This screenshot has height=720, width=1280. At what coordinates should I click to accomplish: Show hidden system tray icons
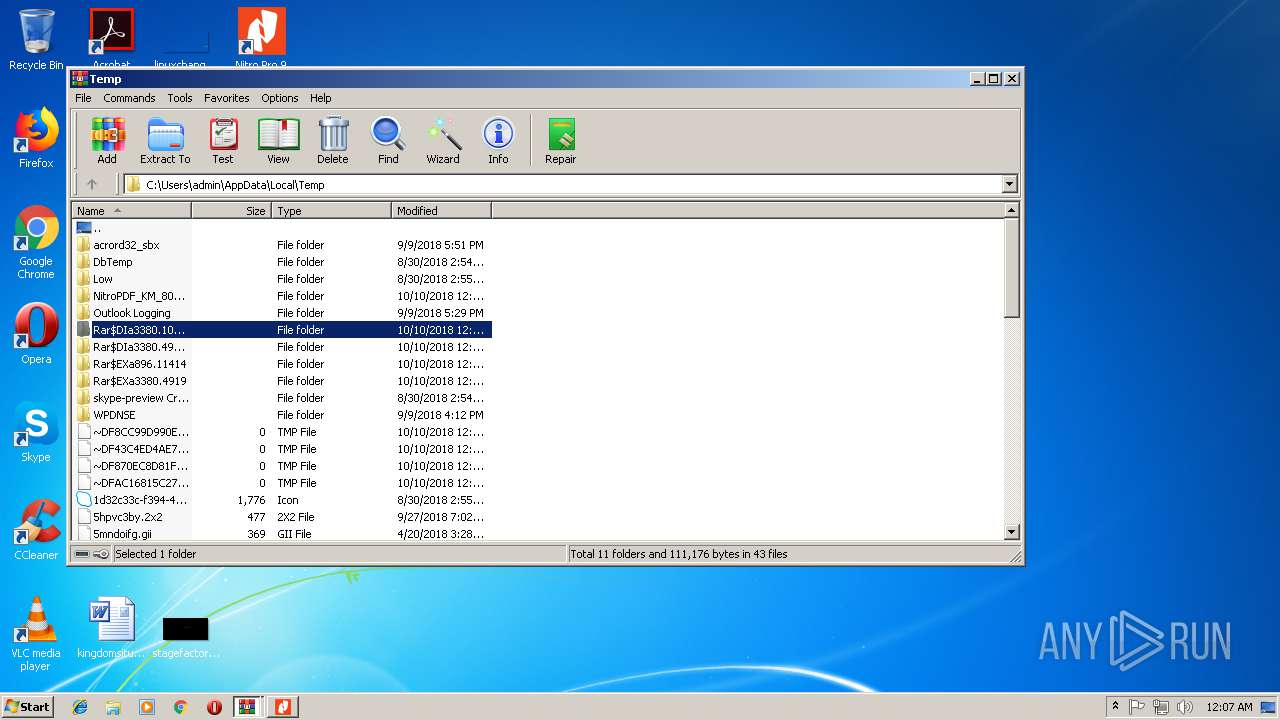point(1115,707)
